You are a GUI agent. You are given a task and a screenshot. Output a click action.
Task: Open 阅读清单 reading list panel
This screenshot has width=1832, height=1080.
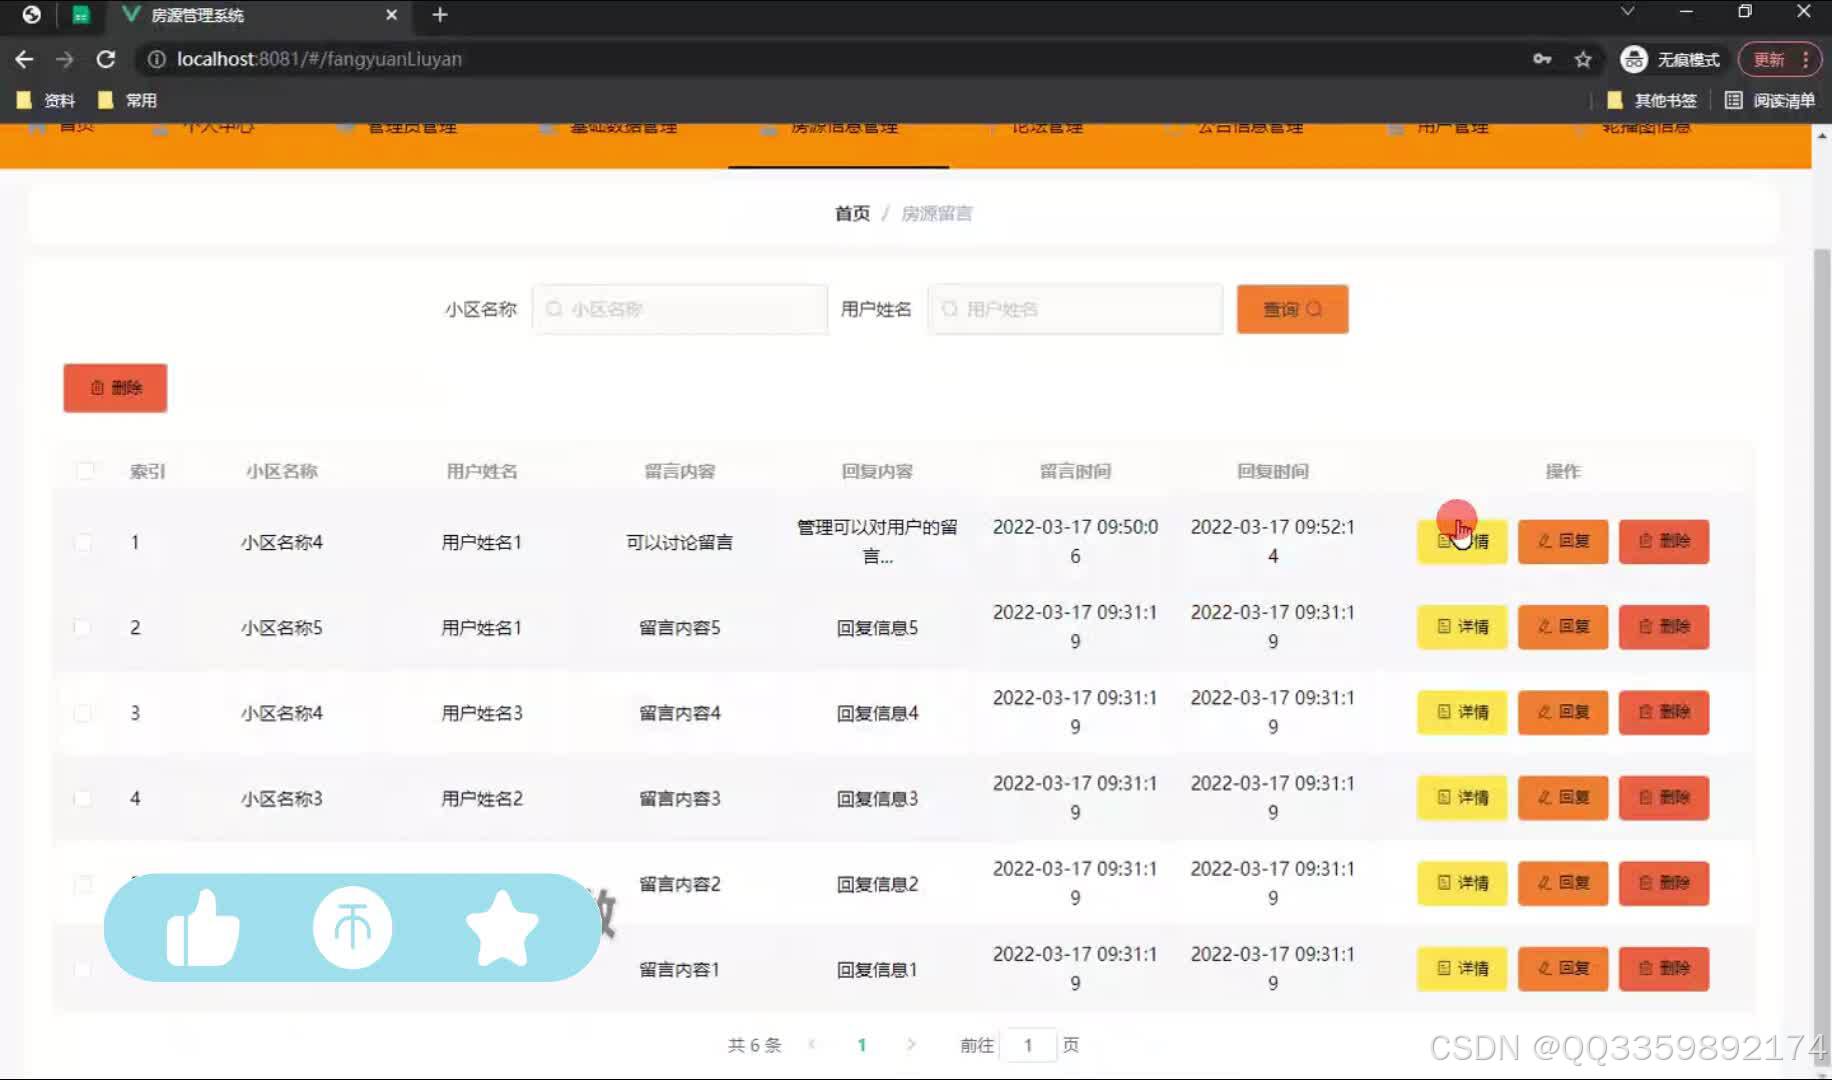click(x=1774, y=100)
